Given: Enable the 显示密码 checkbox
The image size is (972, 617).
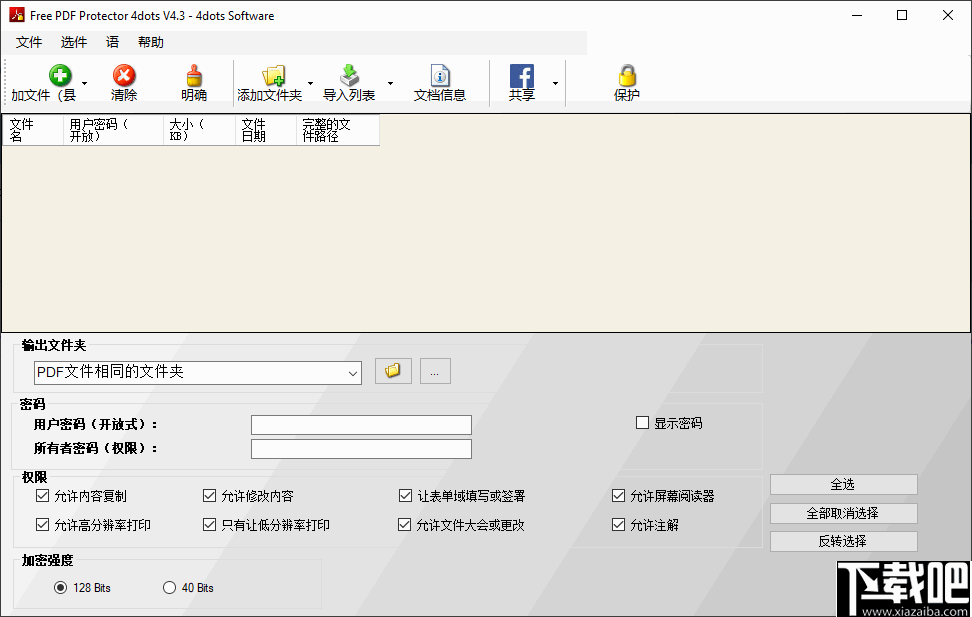Looking at the screenshot, I should (x=642, y=422).
